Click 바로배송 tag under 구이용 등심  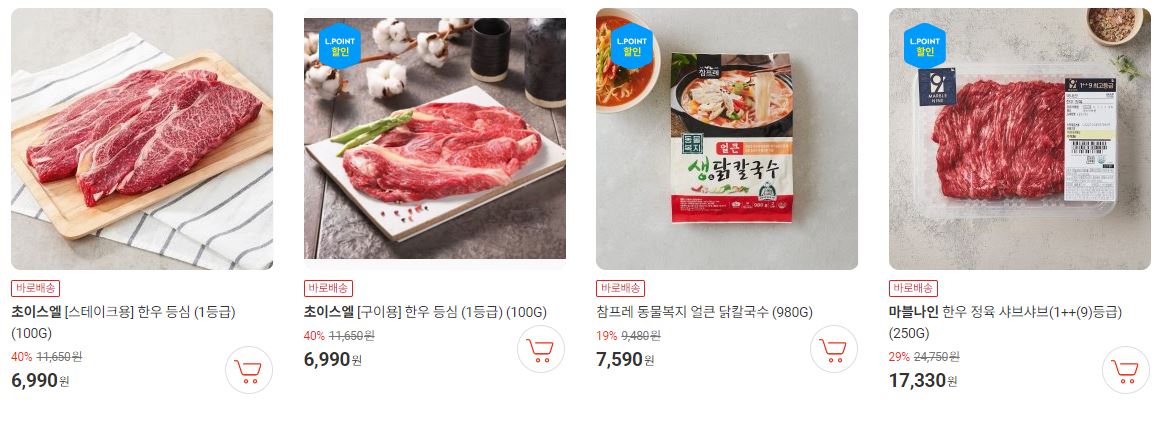tap(328, 288)
